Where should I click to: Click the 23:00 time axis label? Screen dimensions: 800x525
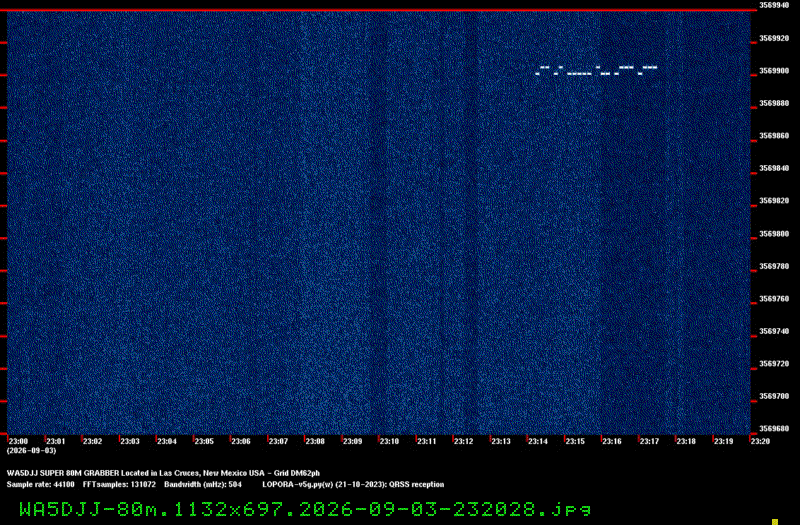(x=19, y=441)
